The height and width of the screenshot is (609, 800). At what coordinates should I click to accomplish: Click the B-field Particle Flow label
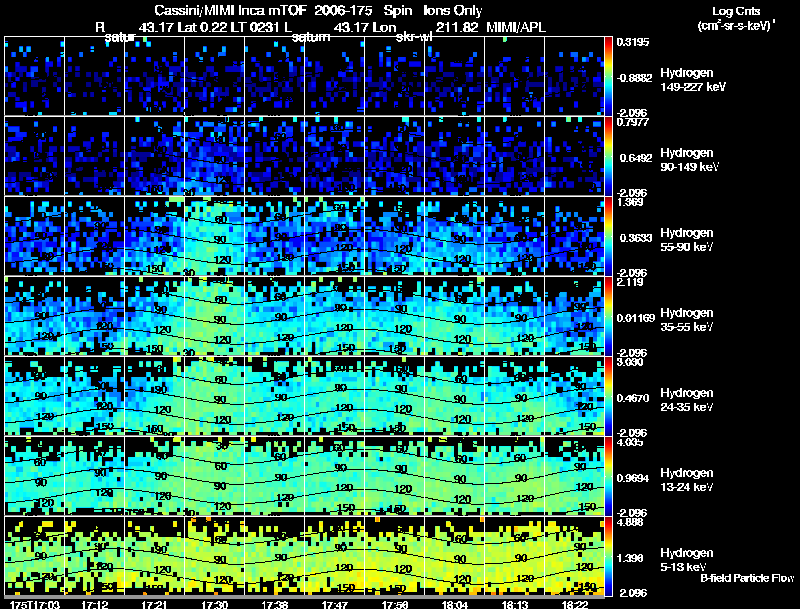point(746,578)
